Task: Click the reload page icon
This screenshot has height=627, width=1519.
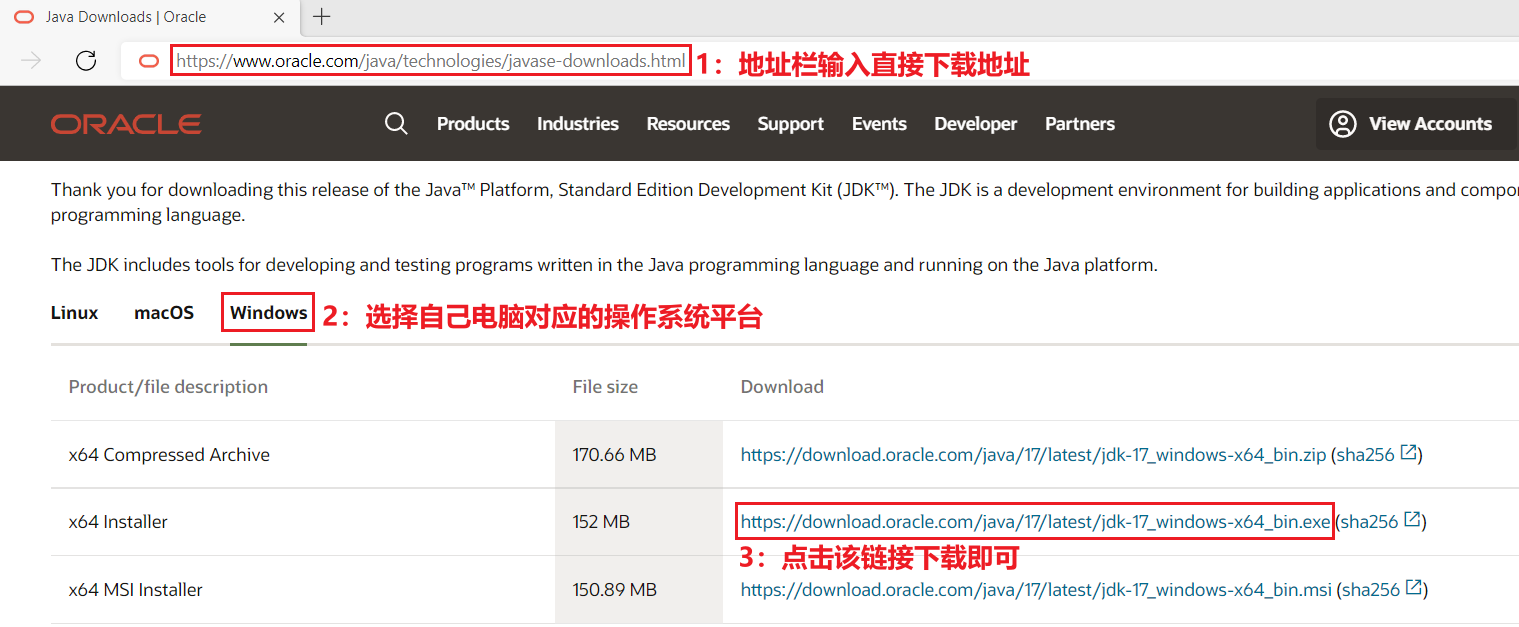Action: [x=86, y=60]
